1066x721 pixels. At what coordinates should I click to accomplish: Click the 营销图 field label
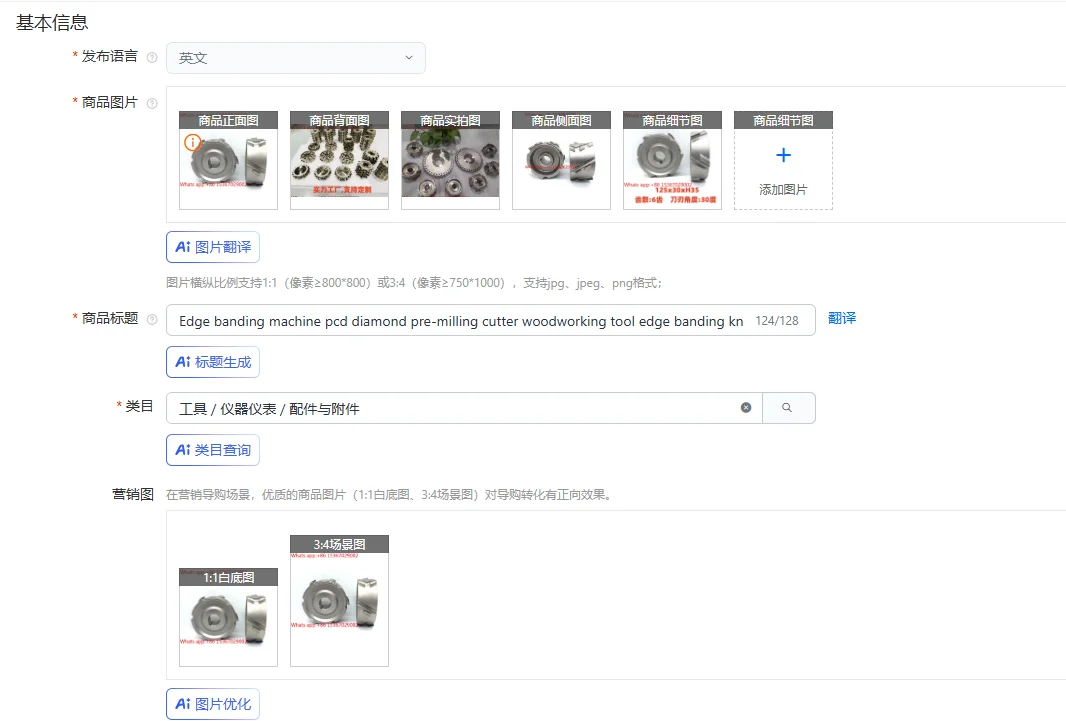pyautogui.click(x=133, y=494)
